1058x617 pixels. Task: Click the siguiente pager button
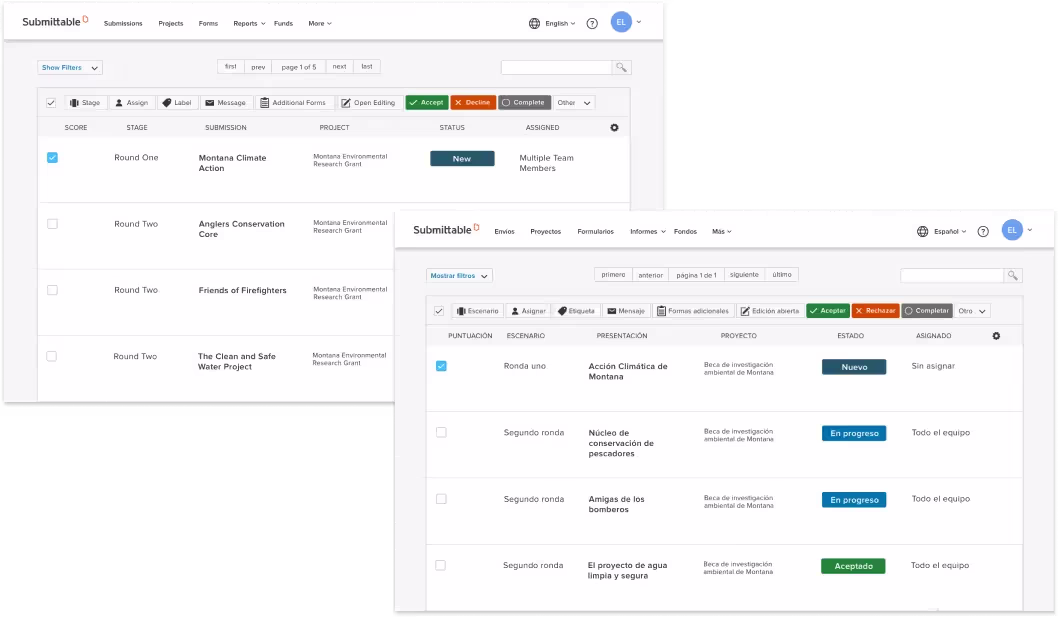[x=744, y=275]
